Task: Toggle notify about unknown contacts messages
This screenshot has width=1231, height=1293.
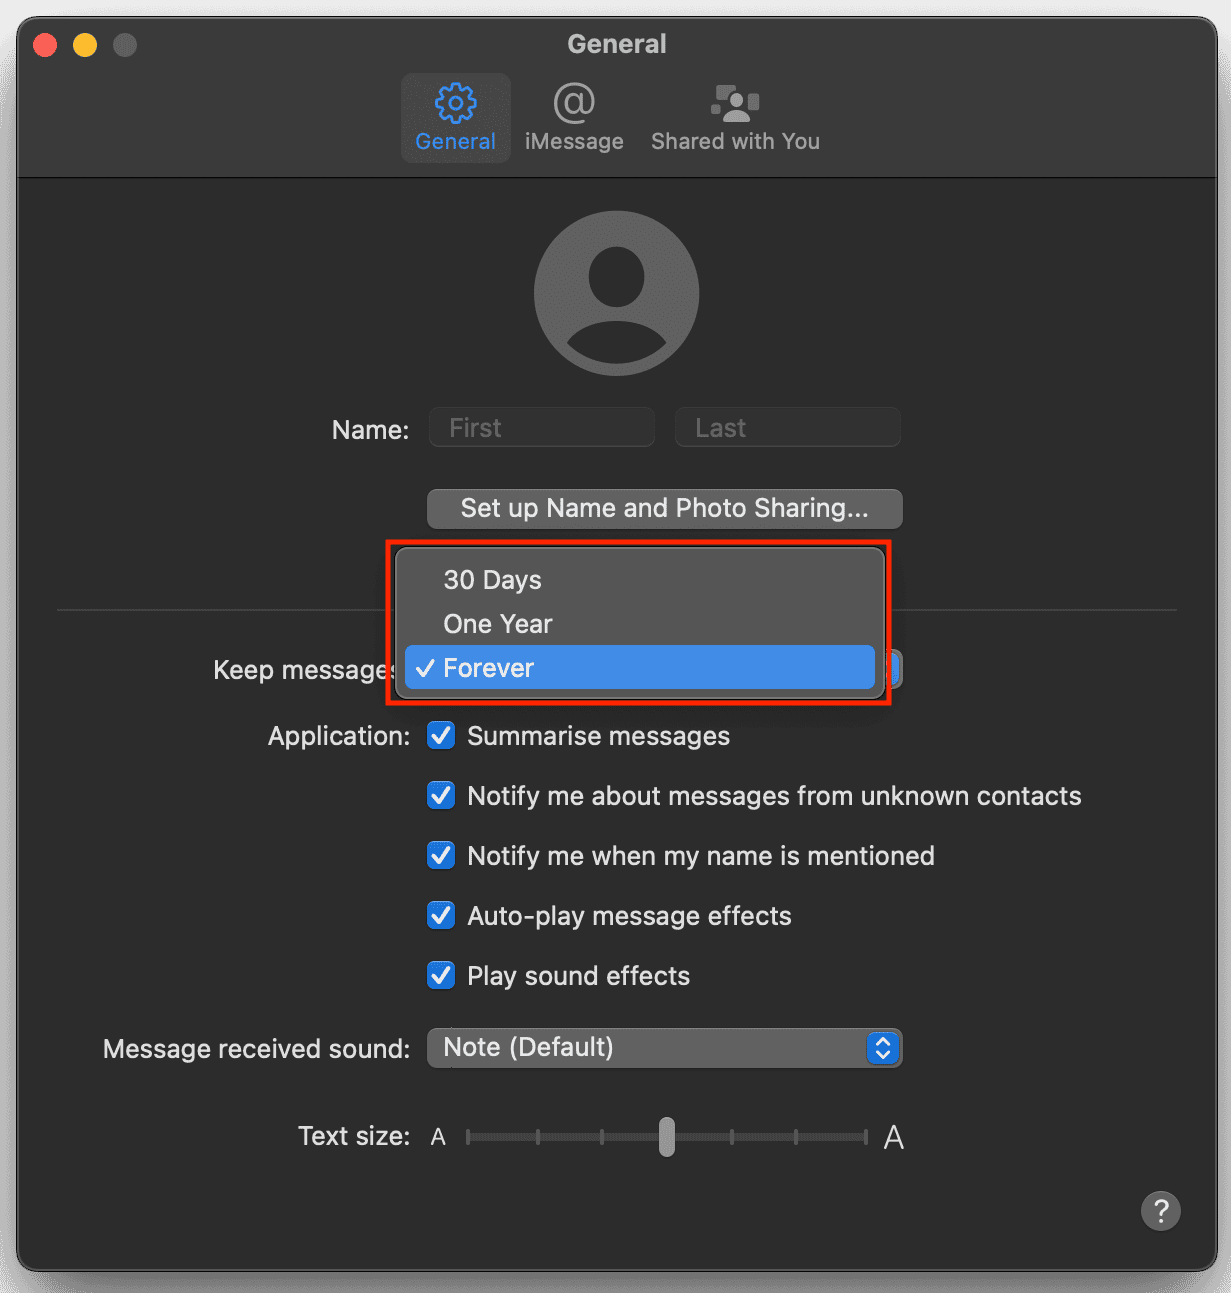Action: pyautogui.click(x=441, y=796)
